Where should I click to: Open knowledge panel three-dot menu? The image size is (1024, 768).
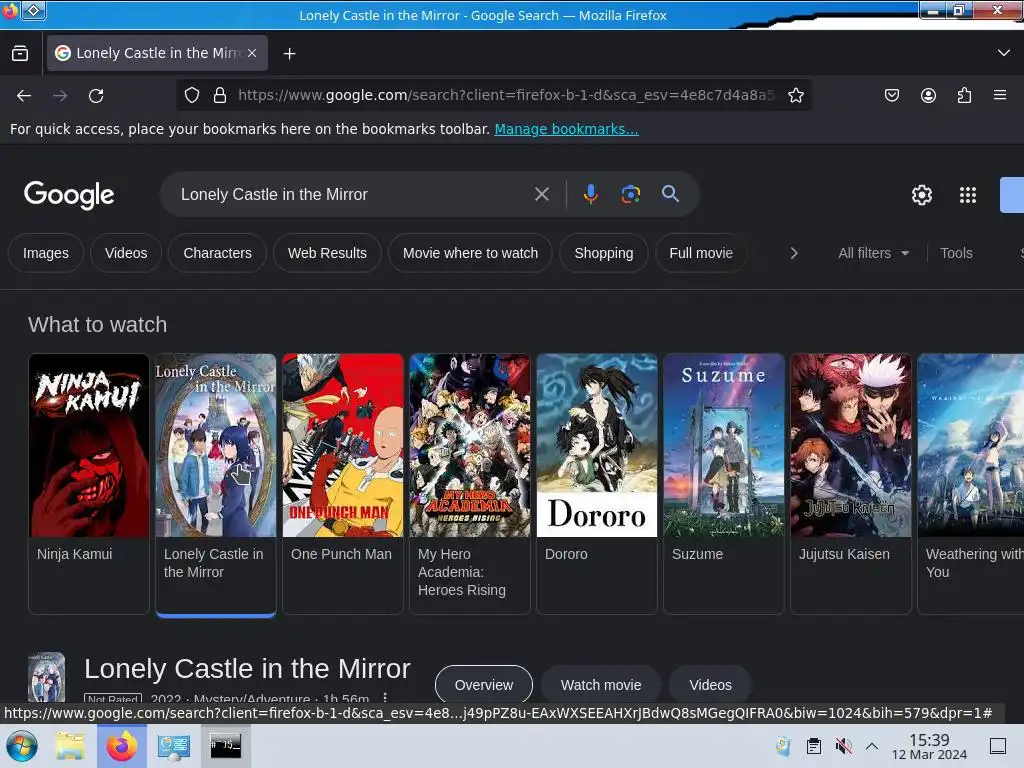click(x=385, y=697)
